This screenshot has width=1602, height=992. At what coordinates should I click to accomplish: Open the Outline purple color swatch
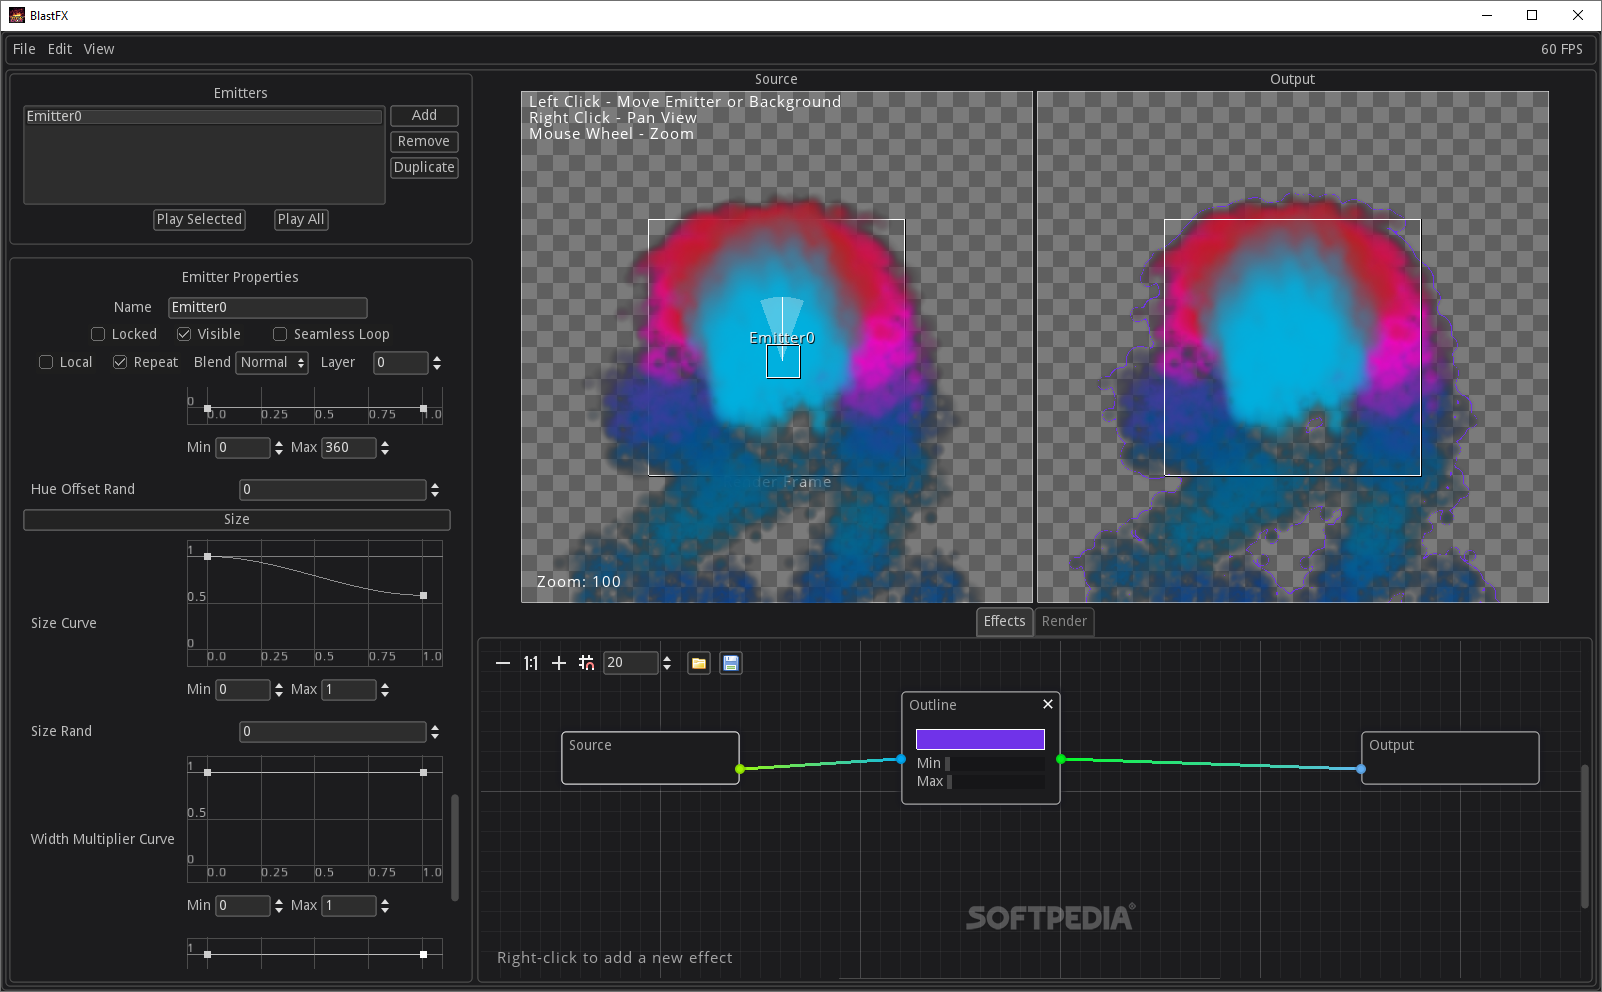pyautogui.click(x=980, y=739)
